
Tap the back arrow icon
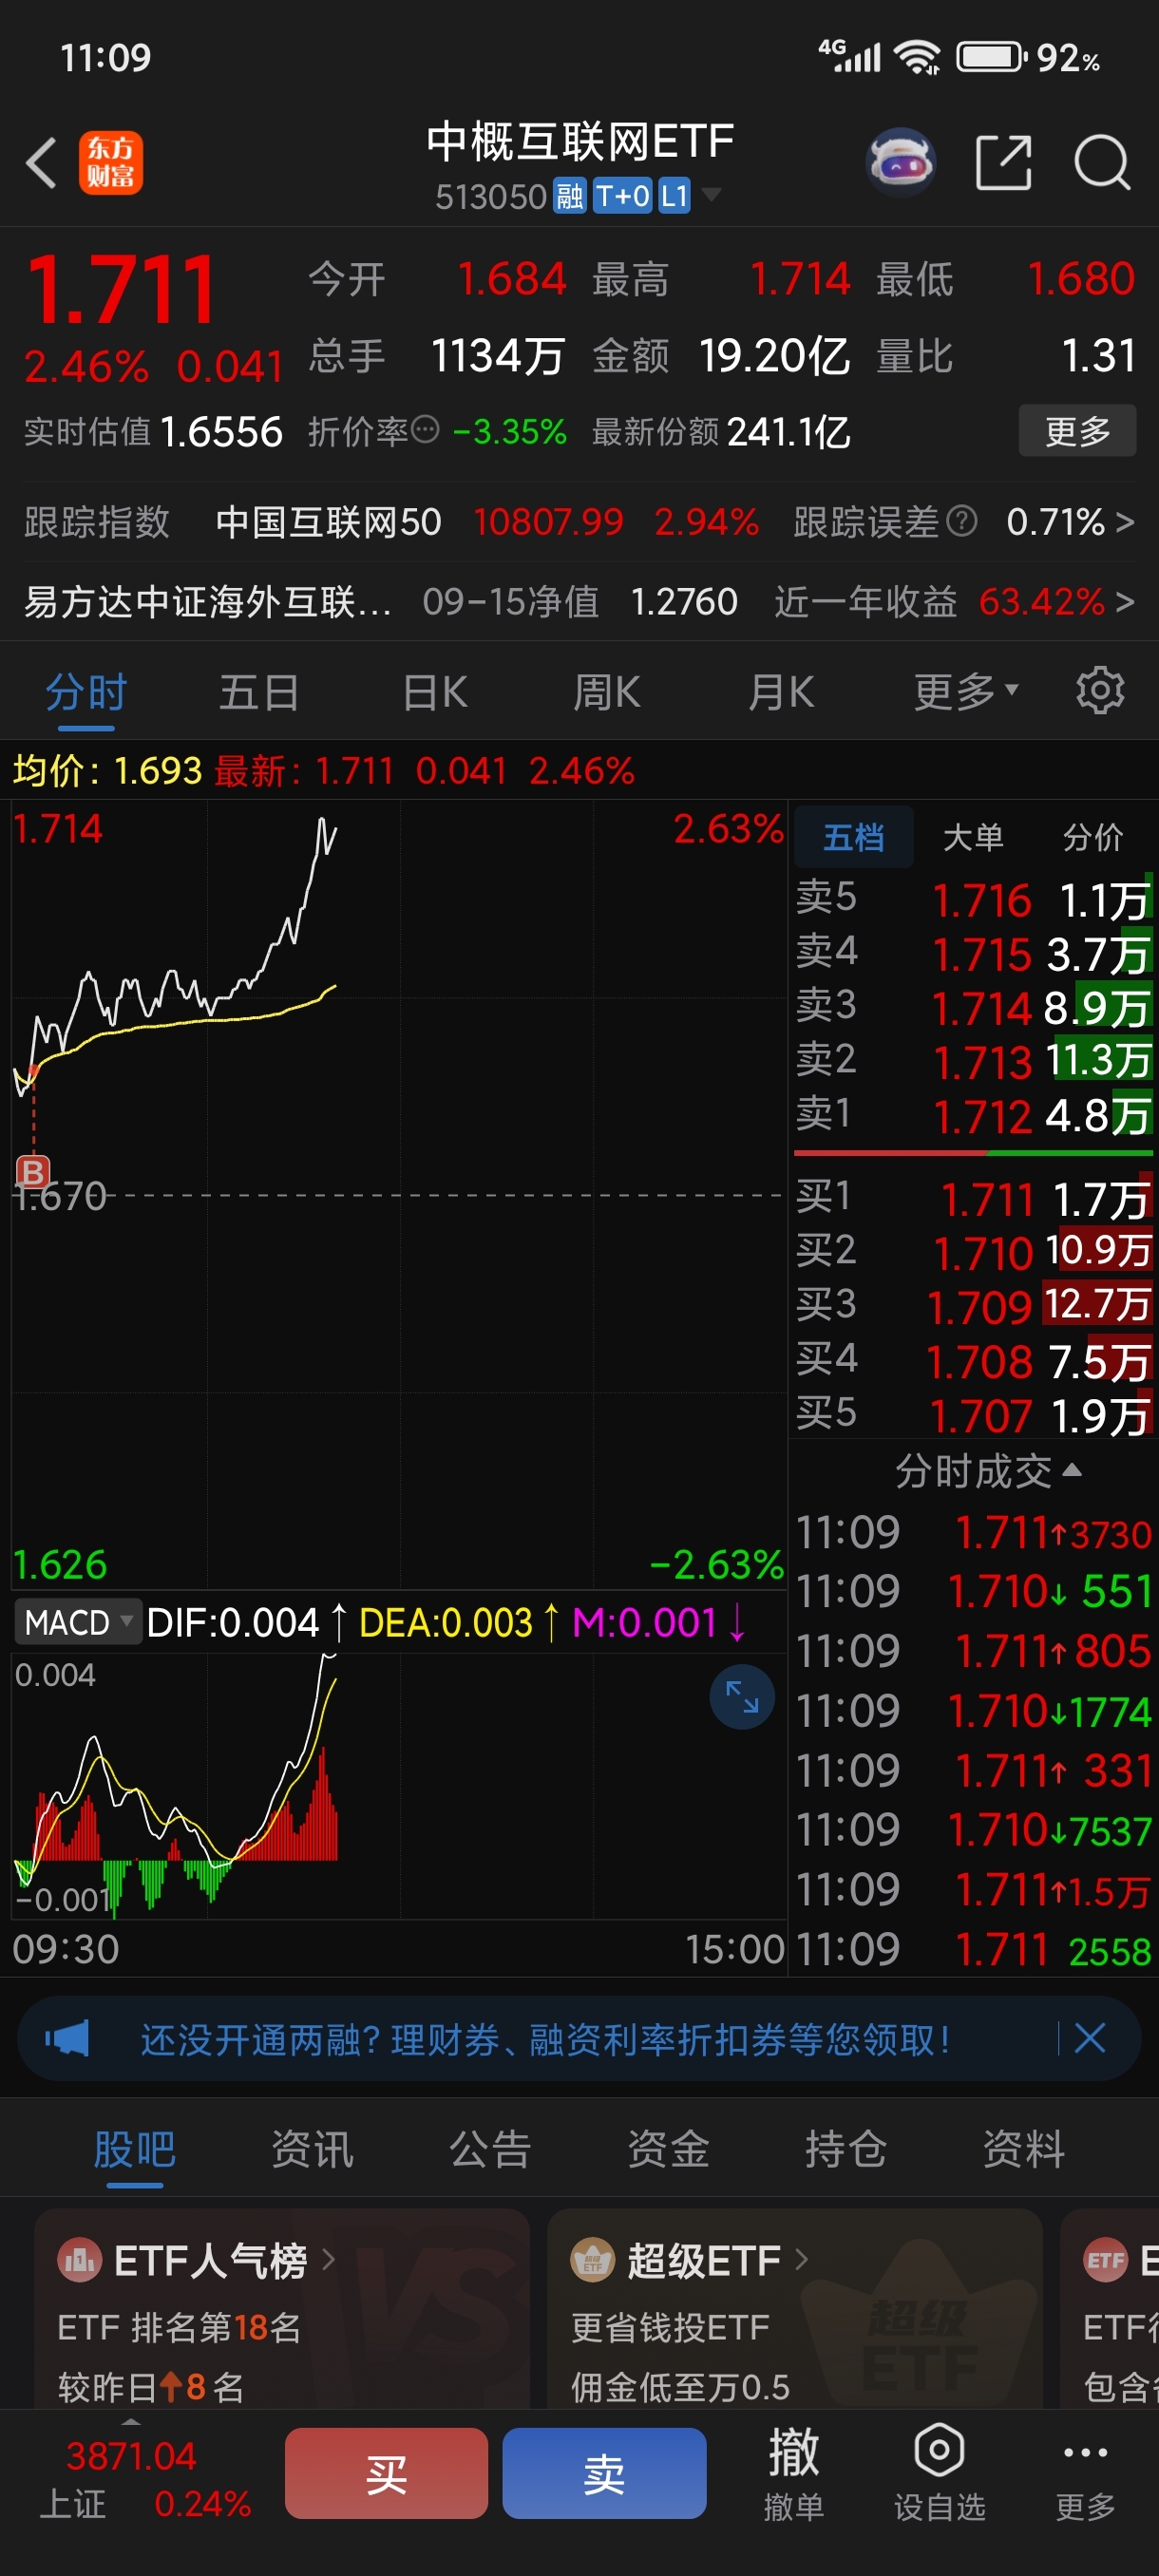click(x=41, y=162)
